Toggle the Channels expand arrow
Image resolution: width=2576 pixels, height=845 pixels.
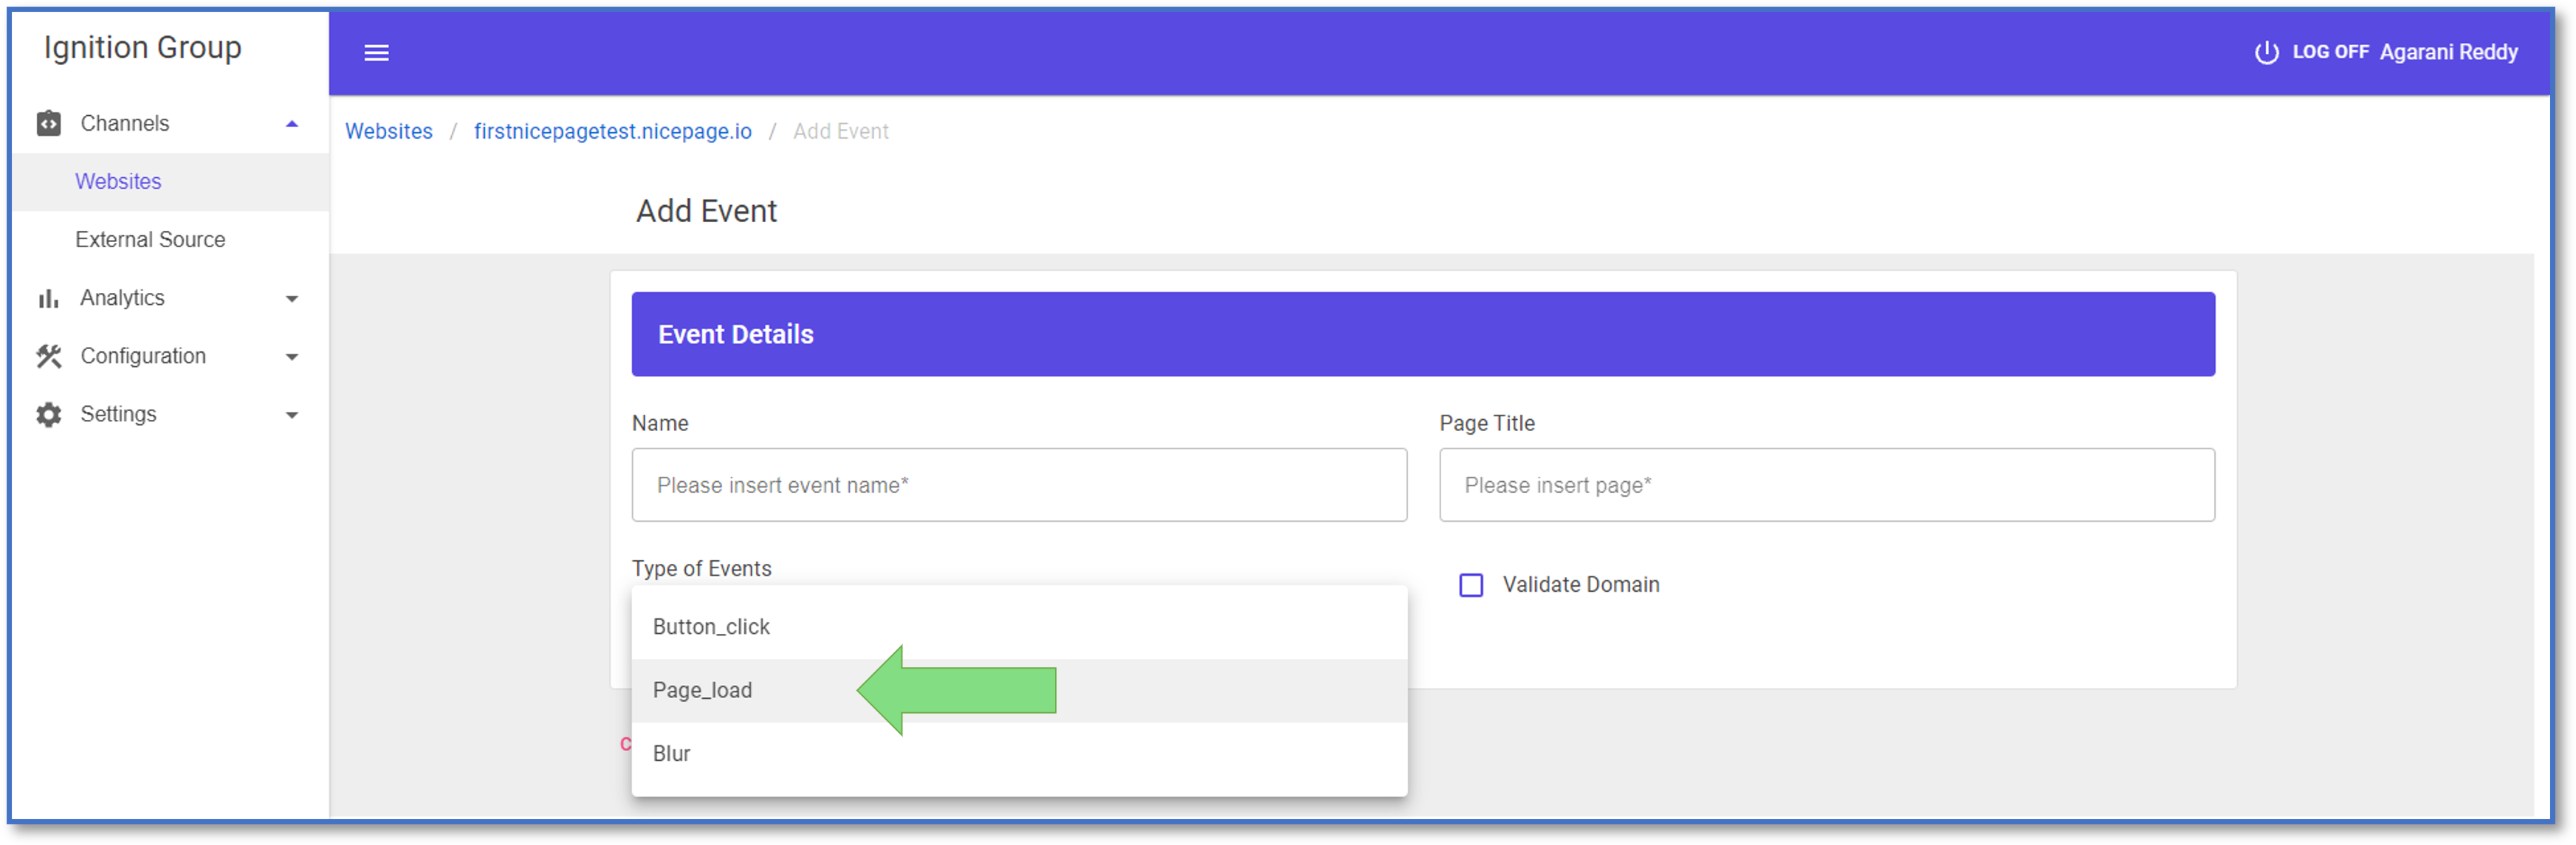click(x=292, y=123)
